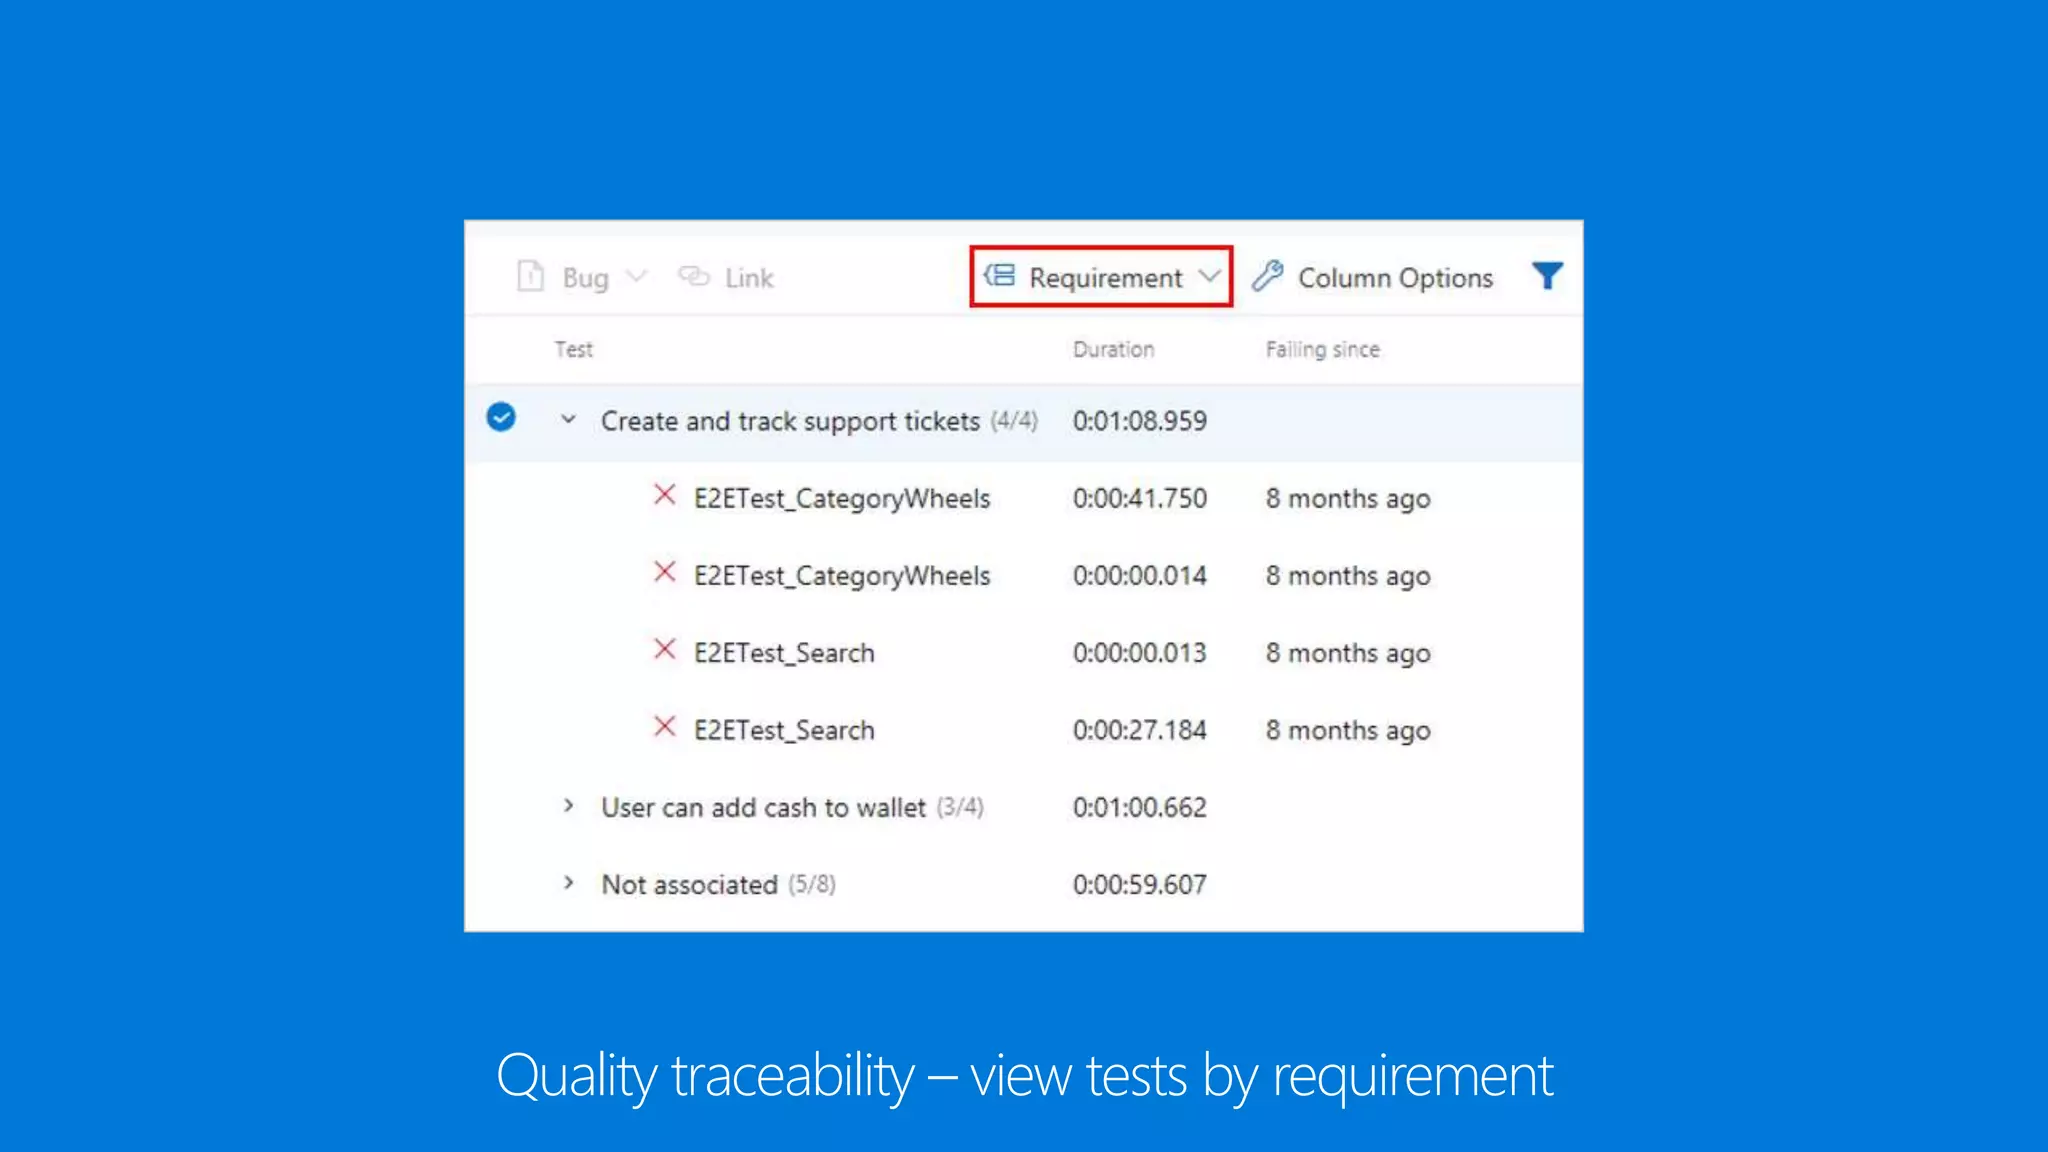Open E2ETest_Search test lasting 0:00:27.184
2048x1152 pixels.
click(784, 730)
